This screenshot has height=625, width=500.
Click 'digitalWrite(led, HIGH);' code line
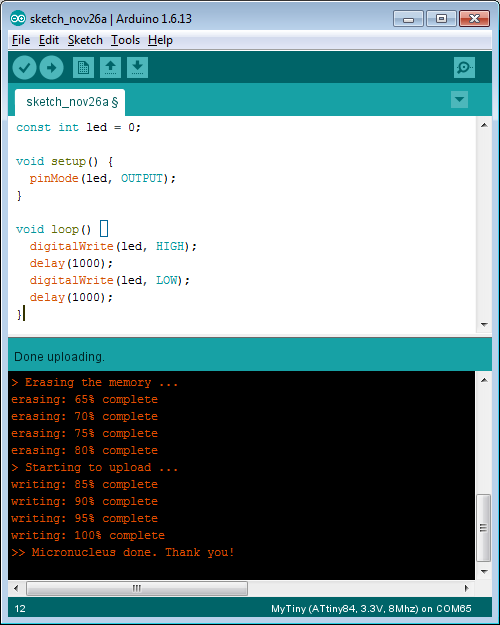(x=113, y=246)
